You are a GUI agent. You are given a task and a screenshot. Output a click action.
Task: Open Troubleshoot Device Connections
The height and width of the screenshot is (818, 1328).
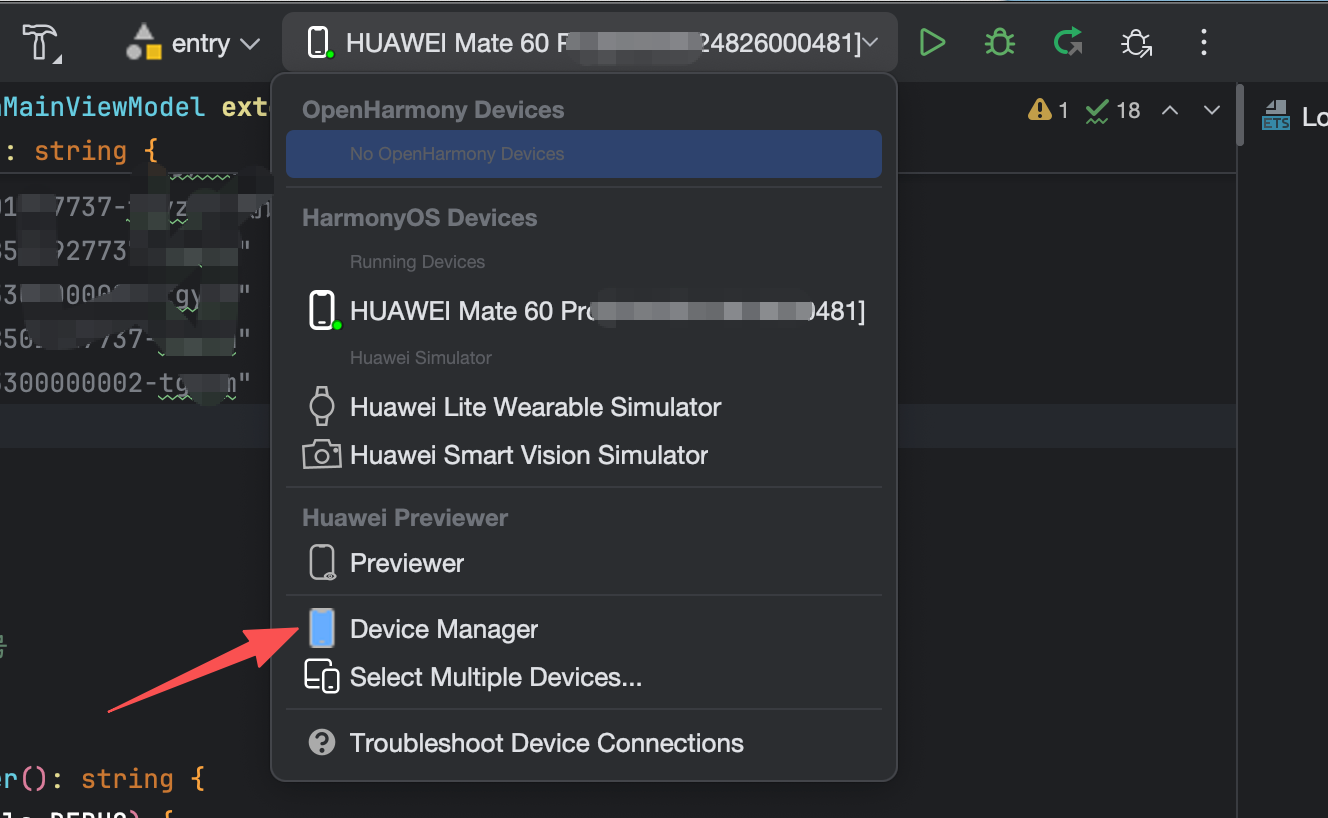[x=546, y=743]
